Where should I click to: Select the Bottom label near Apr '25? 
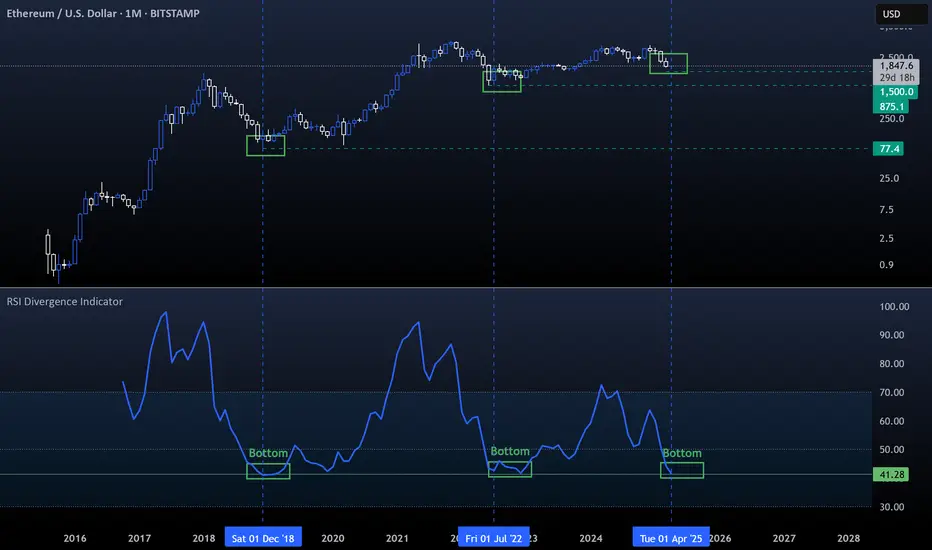682,453
